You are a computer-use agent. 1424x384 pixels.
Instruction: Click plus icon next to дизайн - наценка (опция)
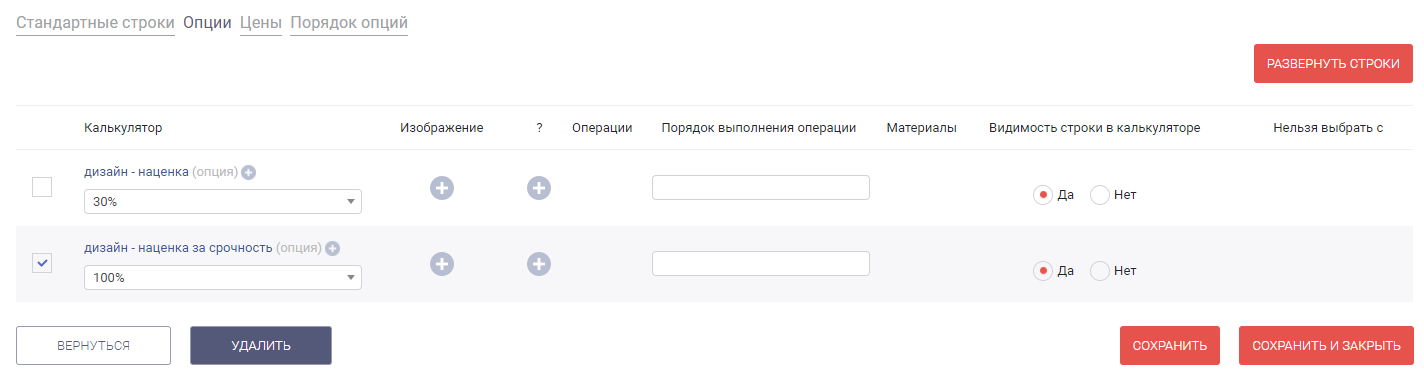click(249, 172)
